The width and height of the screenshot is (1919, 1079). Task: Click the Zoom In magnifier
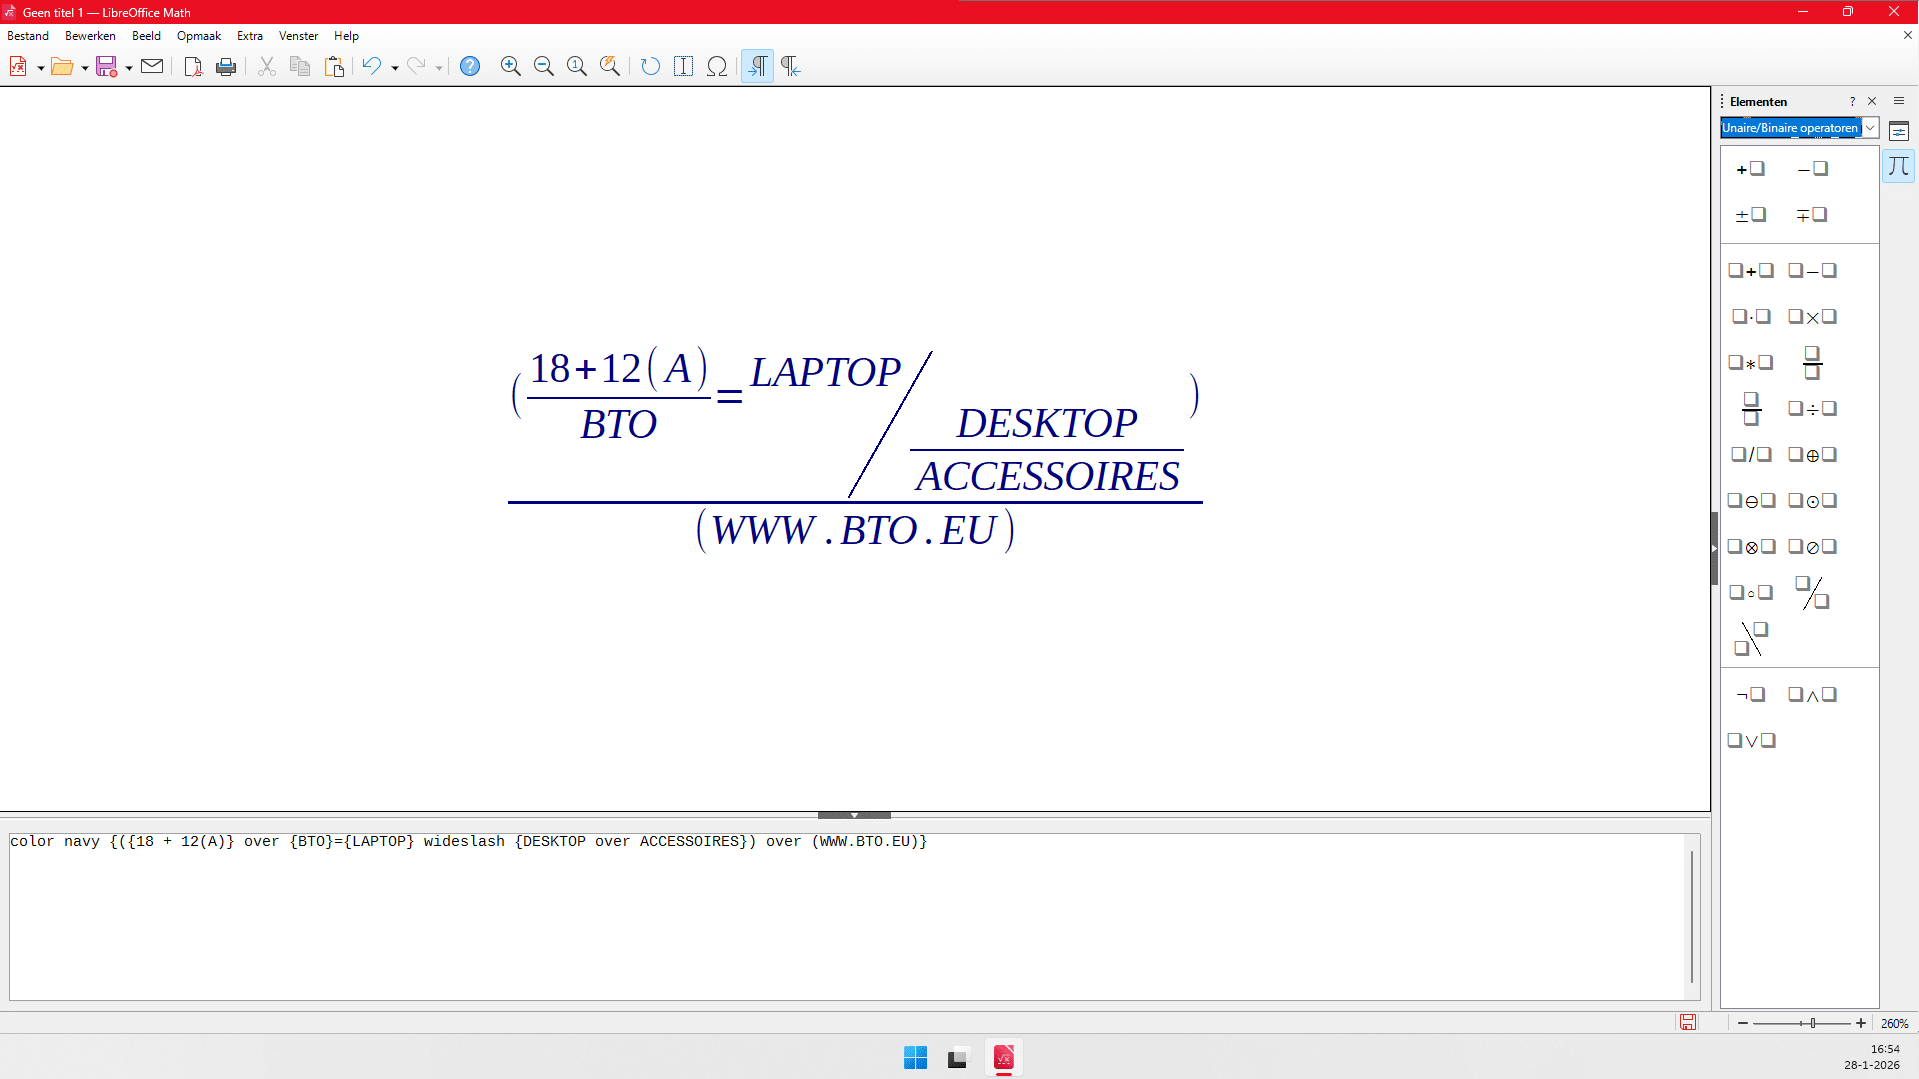coord(510,66)
